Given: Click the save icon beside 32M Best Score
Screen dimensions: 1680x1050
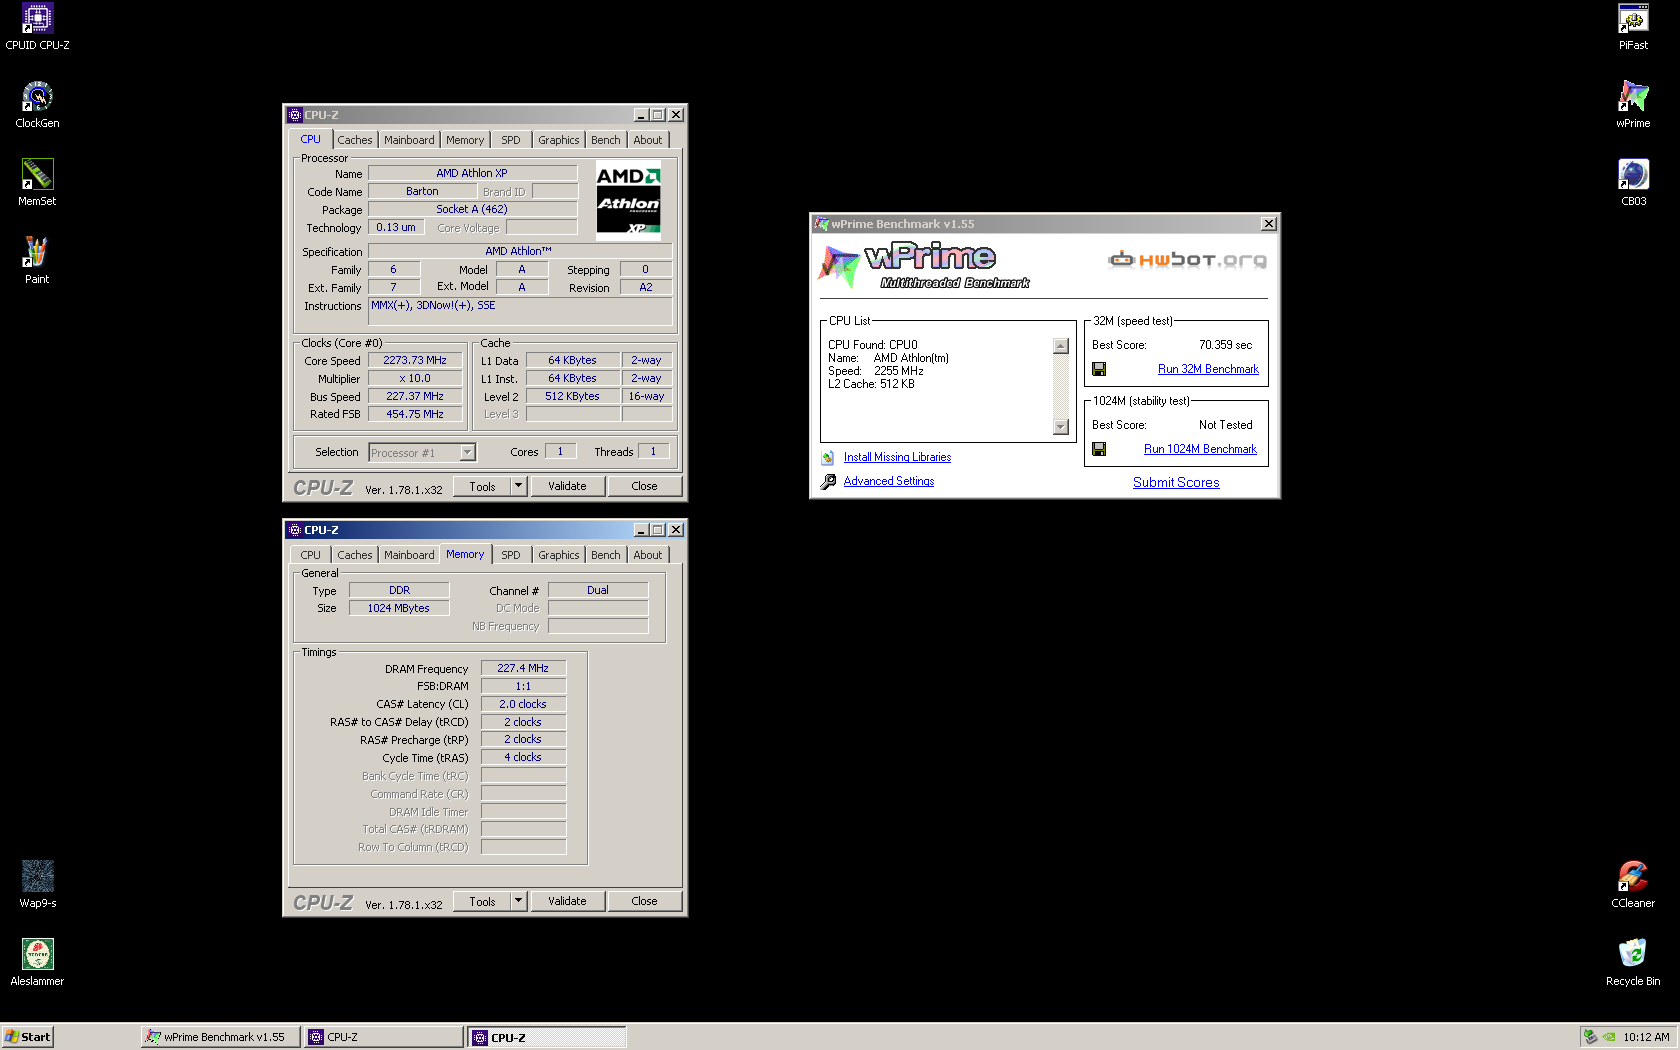Looking at the screenshot, I should point(1099,369).
